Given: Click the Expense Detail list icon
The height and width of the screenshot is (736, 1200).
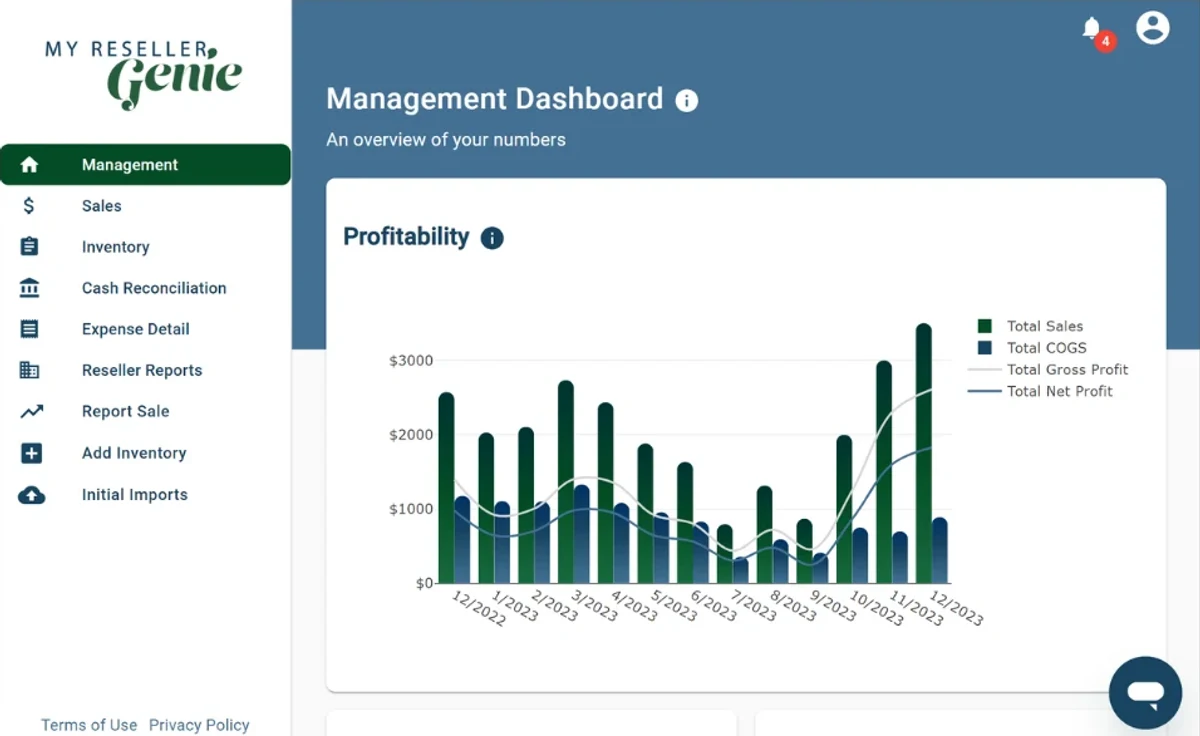Looking at the screenshot, I should [x=30, y=329].
